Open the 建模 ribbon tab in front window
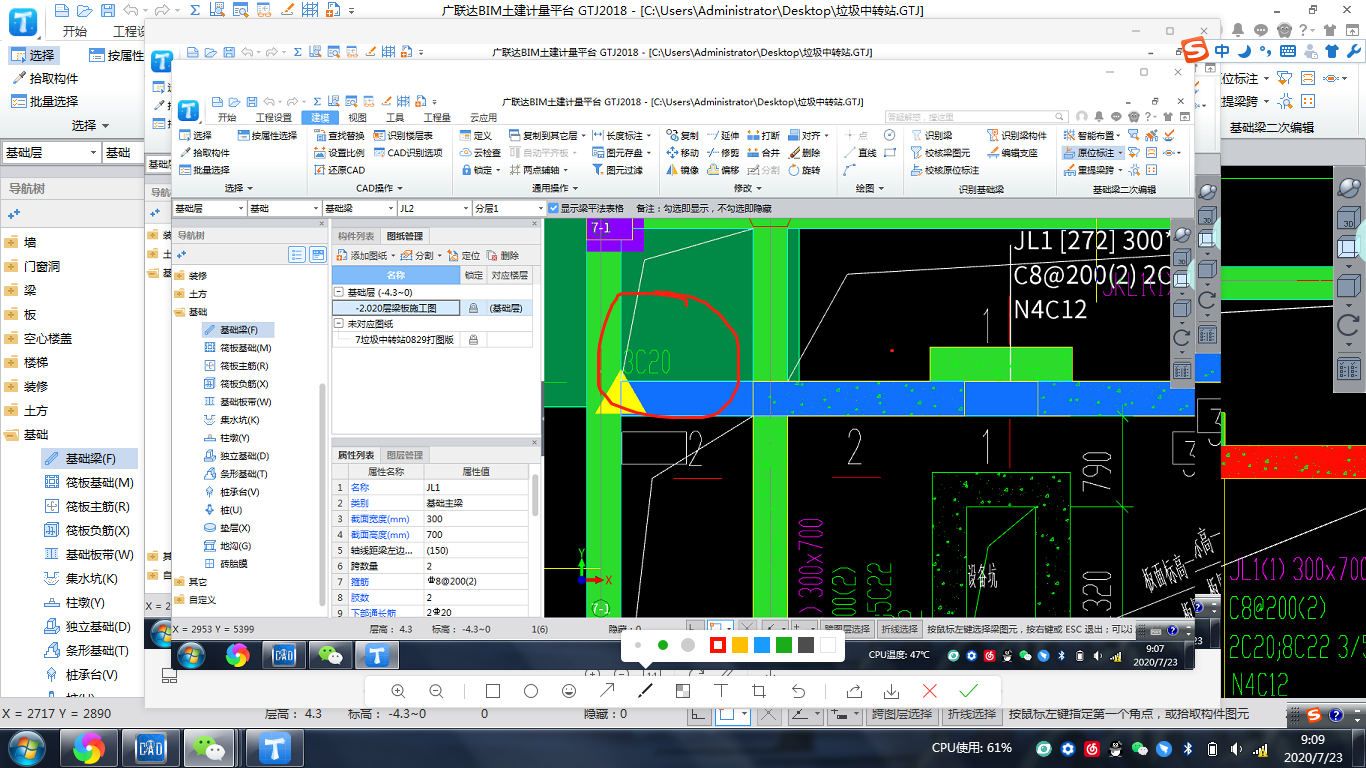The image size is (1366, 768). [320, 117]
